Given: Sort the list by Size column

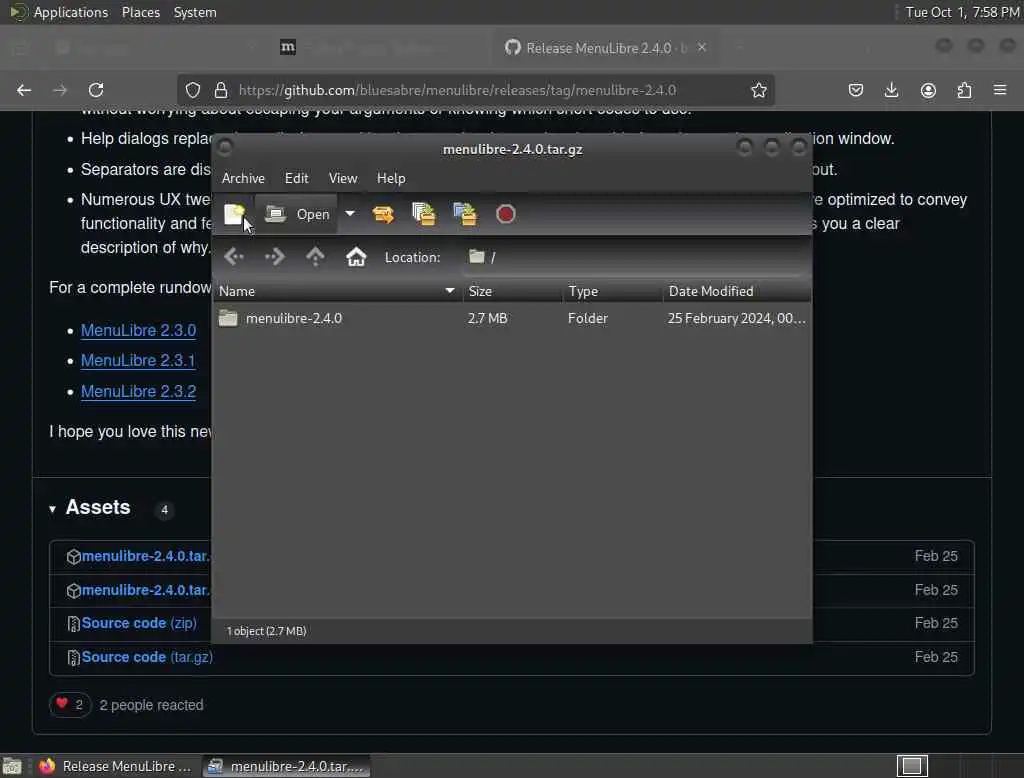Looking at the screenshot, I should pyautogui.click(x=513, y=291).
